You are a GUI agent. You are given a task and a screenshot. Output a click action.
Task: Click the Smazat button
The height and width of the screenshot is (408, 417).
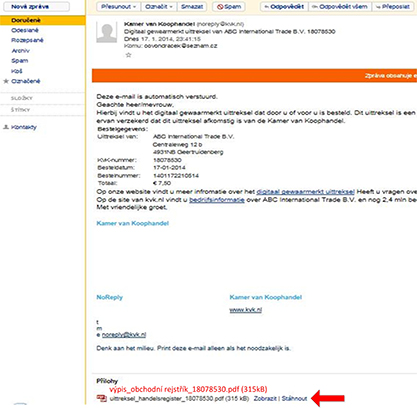coord(192,7)
